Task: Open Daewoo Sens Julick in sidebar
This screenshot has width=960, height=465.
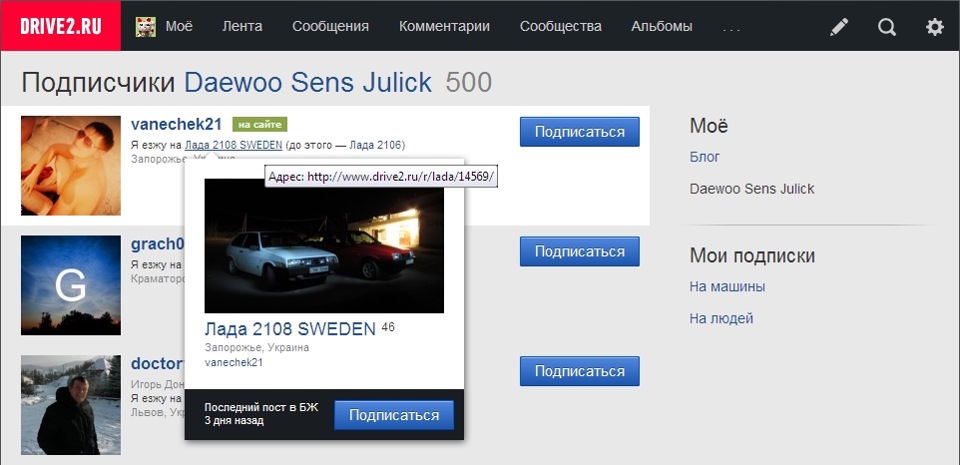Action: [752, 188]
